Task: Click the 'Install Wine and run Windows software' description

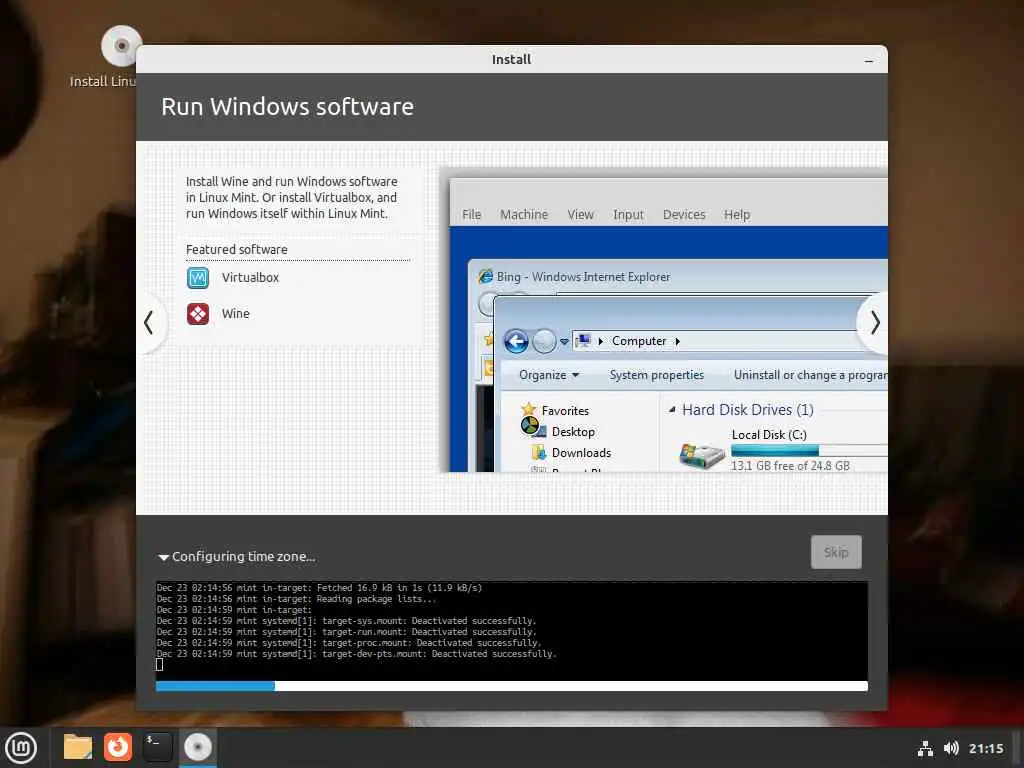Action: [x=292, y=197]
